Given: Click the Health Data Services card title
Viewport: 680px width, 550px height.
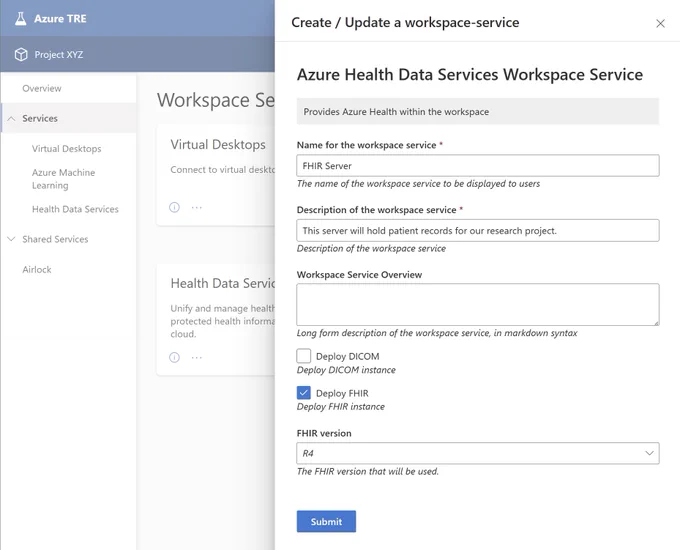Looking at the screenshot, I should click(222, 283).
